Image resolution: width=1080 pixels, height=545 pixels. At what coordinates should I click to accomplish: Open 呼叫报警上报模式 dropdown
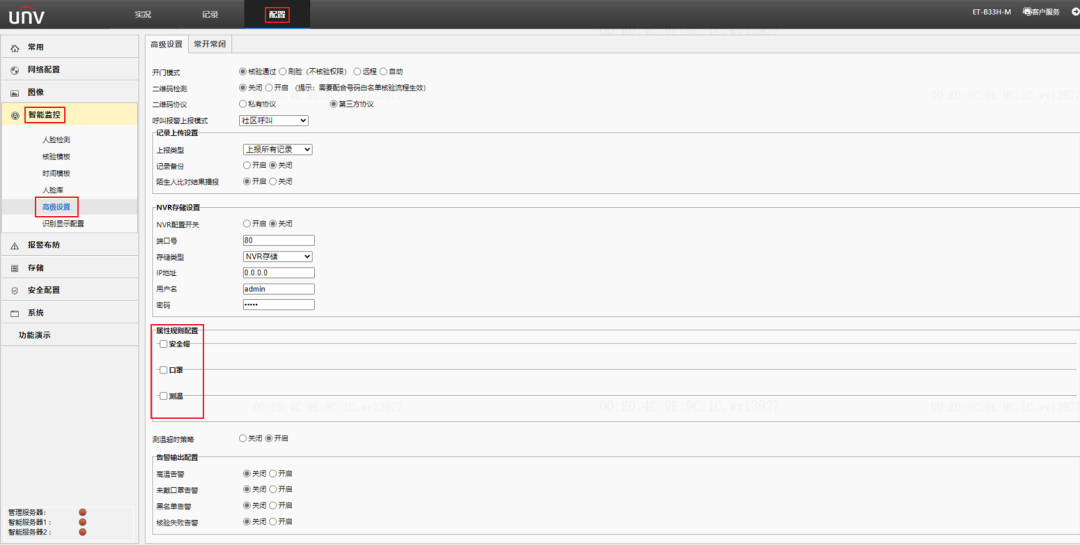273,121
